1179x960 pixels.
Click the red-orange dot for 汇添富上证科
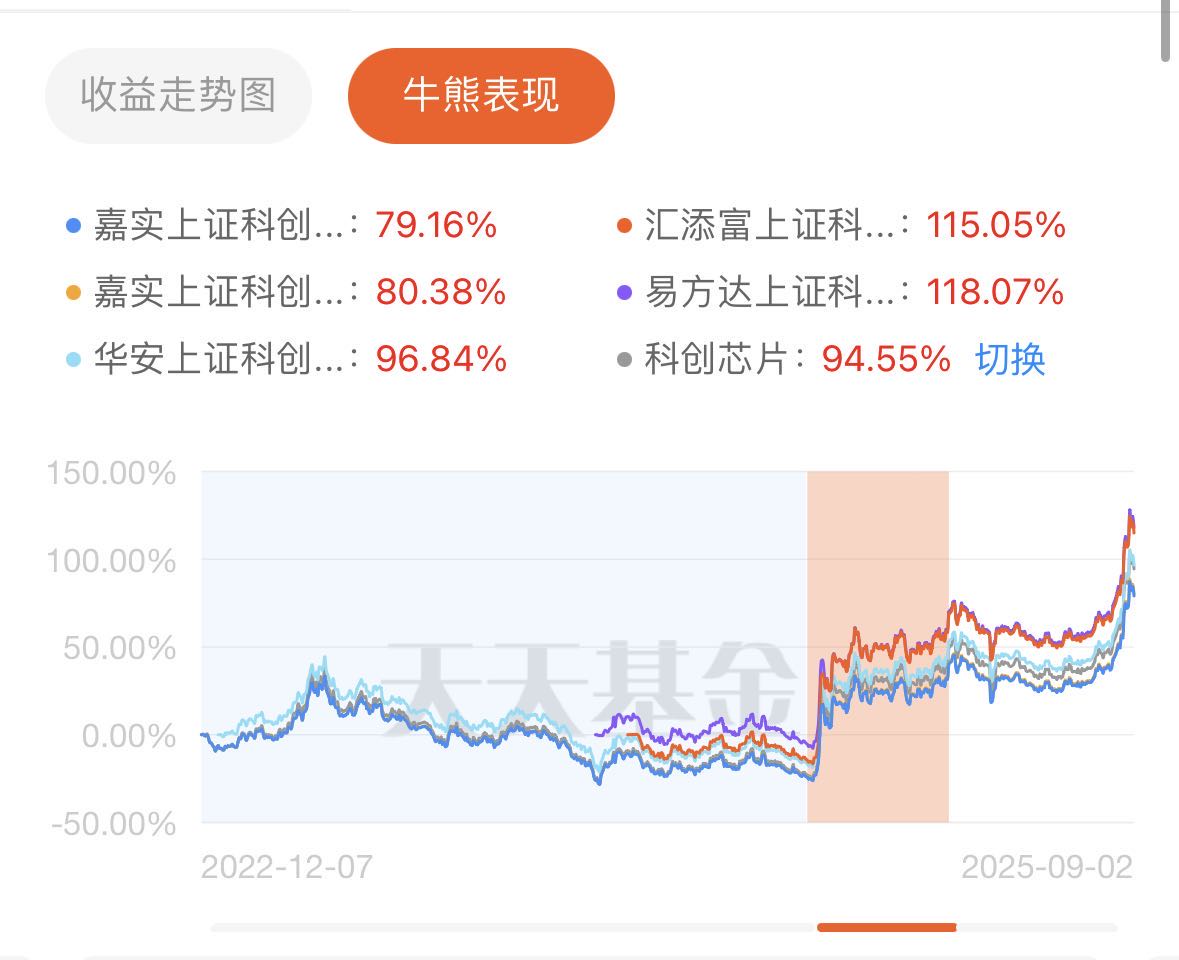[624, 226]
